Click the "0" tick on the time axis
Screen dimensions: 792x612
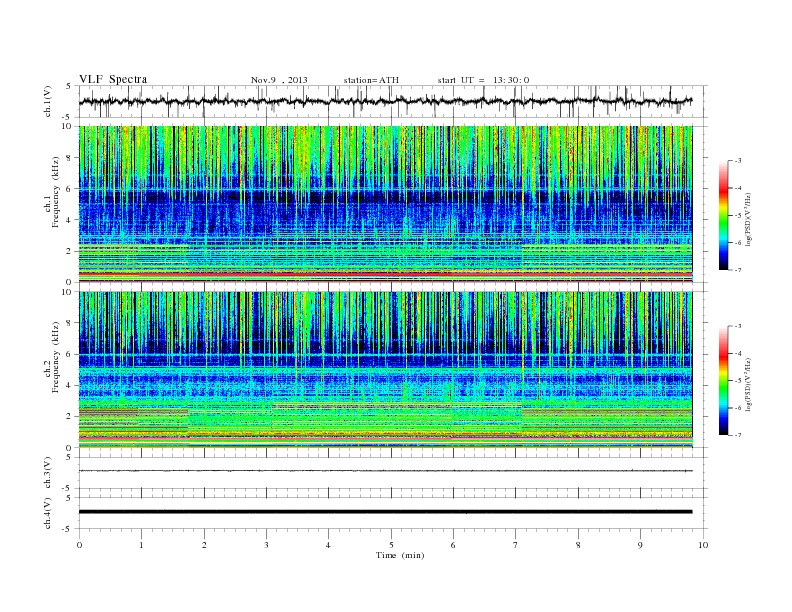click(79, 545)
